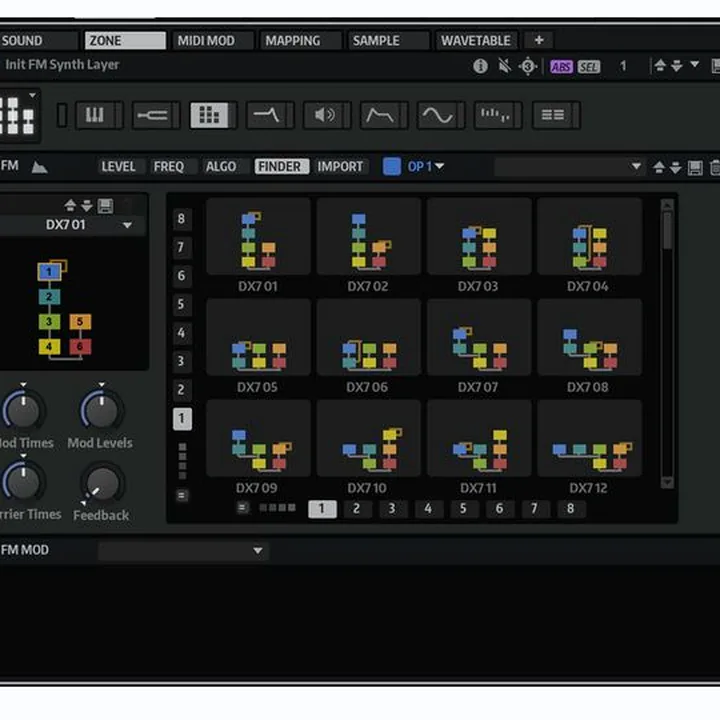Open the FINDER page
The width and height of the screenshot is (720, 720).
click(x=281, y=167)
